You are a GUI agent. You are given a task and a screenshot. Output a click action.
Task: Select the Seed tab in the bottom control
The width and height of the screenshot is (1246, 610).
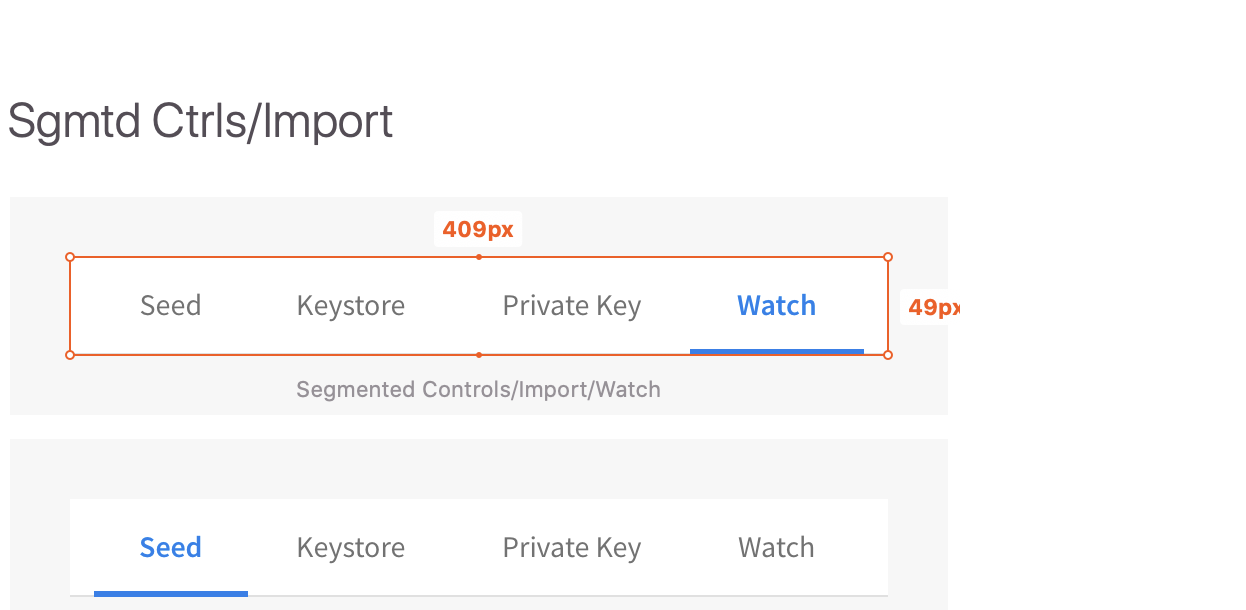pos(170,547)
